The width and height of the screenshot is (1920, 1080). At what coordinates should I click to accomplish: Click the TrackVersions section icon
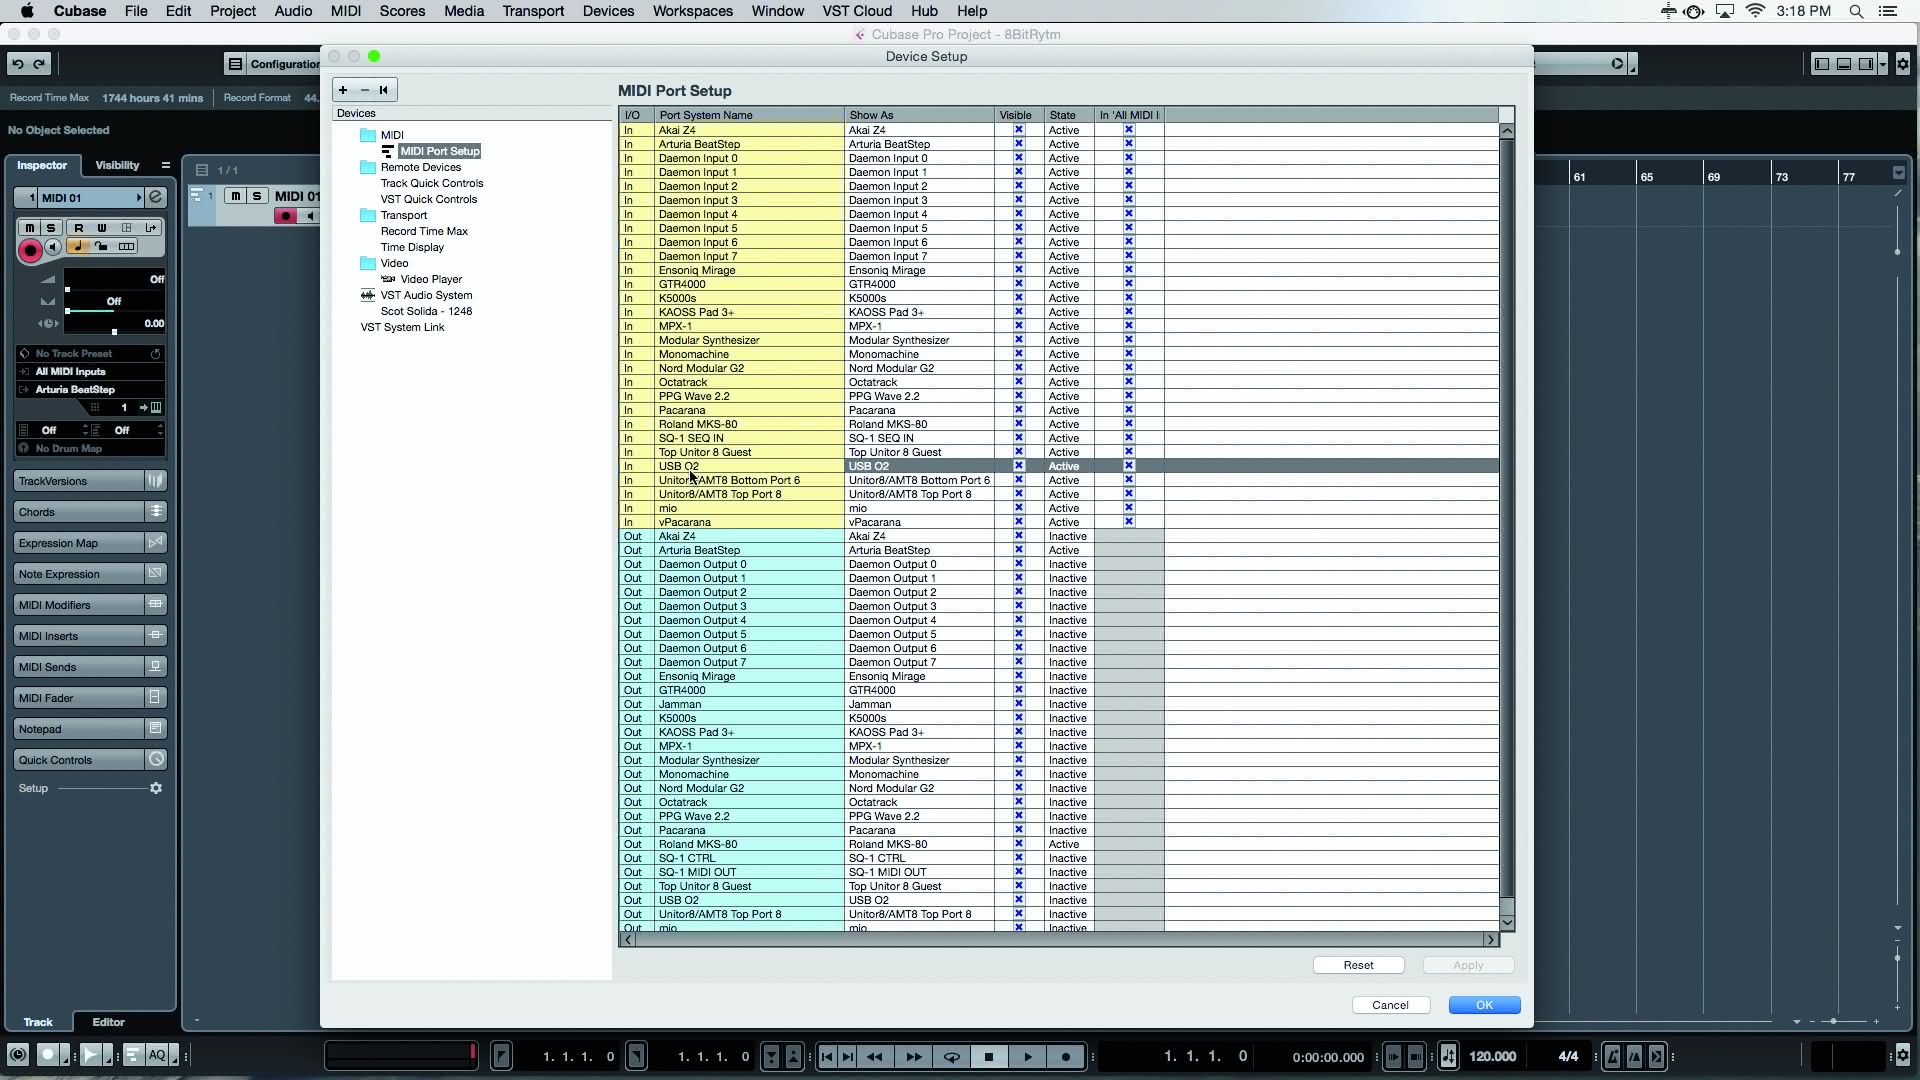156,481
